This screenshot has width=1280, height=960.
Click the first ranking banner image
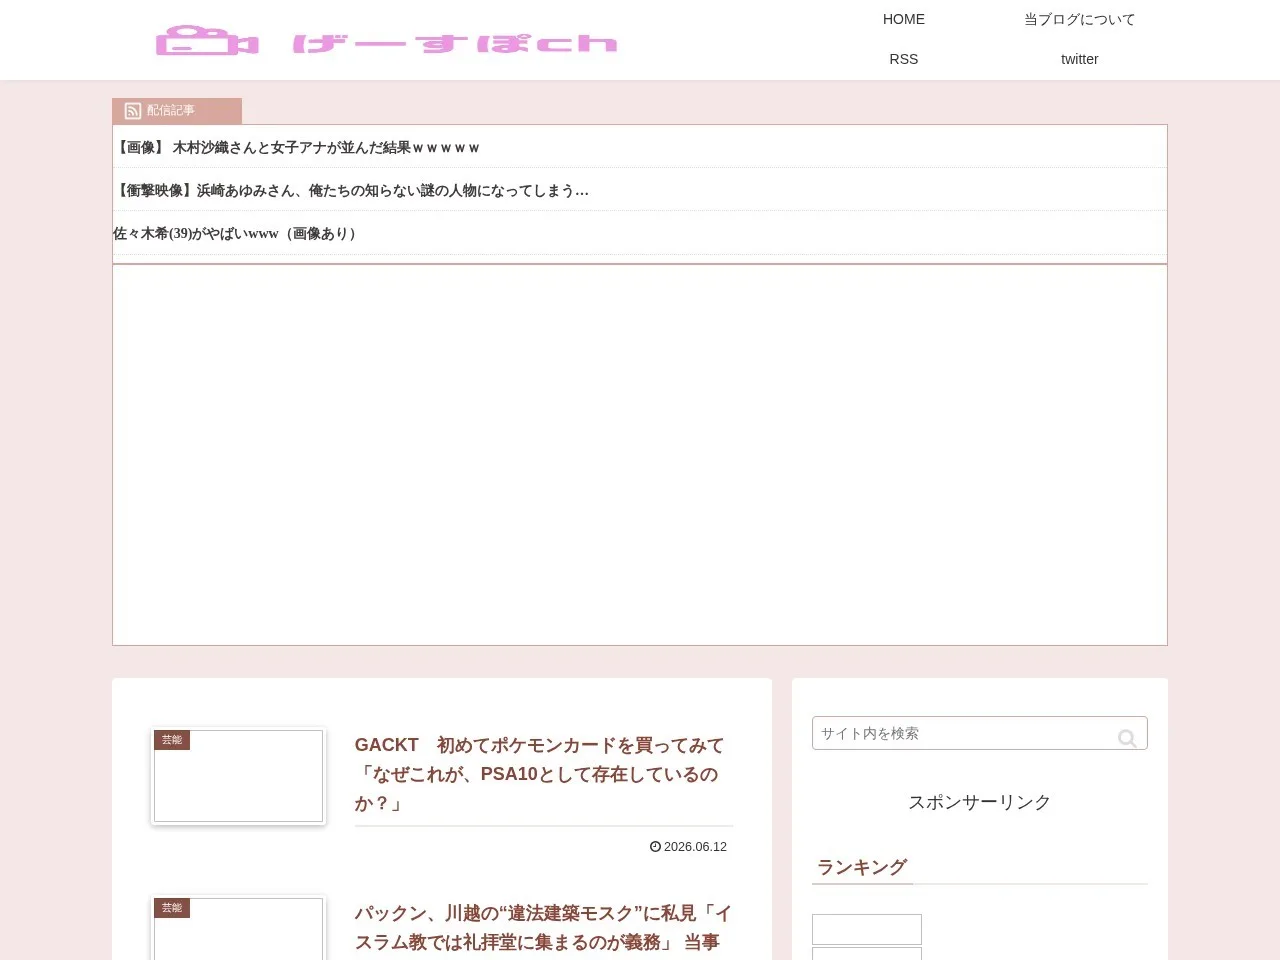click(x=867, y=929)
